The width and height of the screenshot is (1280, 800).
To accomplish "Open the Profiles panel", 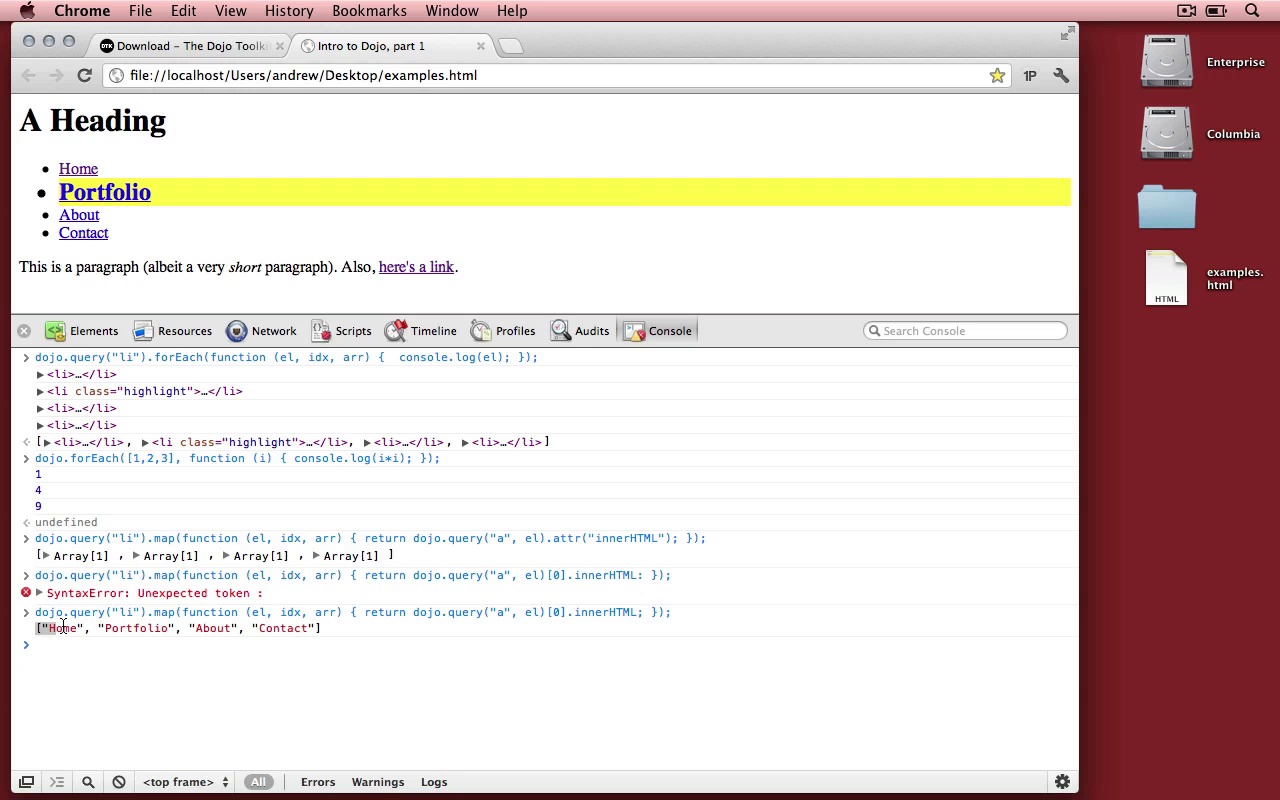I will (x=503, y=331).
